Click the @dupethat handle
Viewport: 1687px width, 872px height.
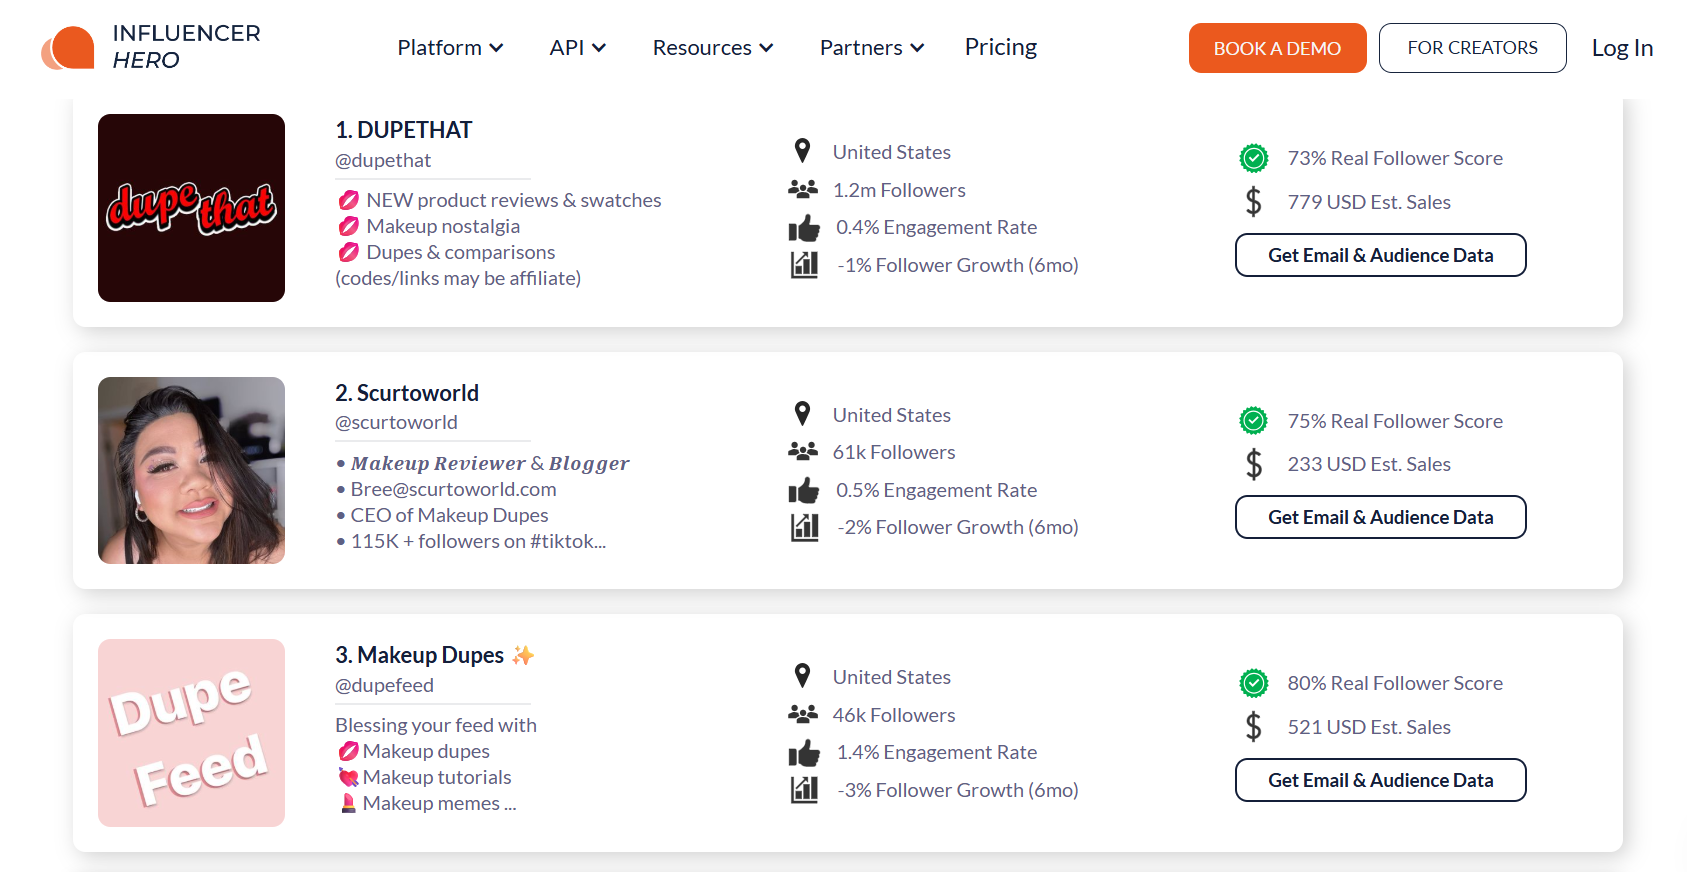(x=383, y=160)
